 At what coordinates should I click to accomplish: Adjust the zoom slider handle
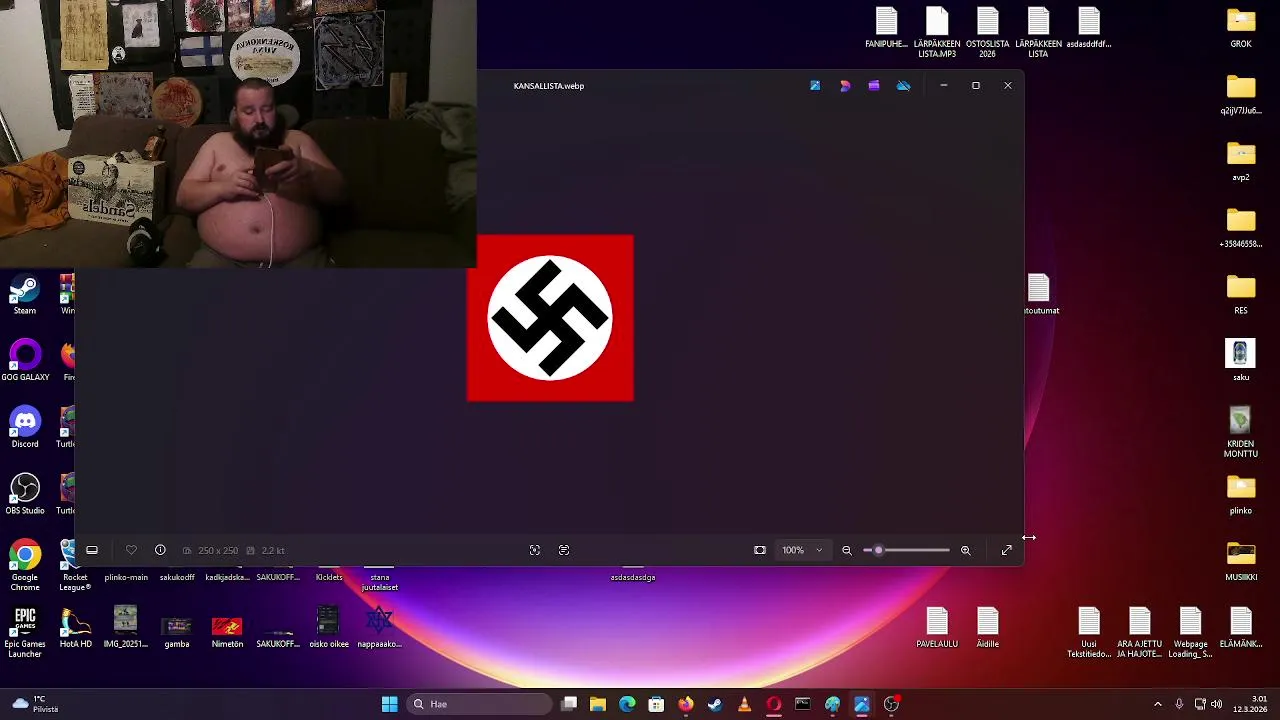[878, 550]
